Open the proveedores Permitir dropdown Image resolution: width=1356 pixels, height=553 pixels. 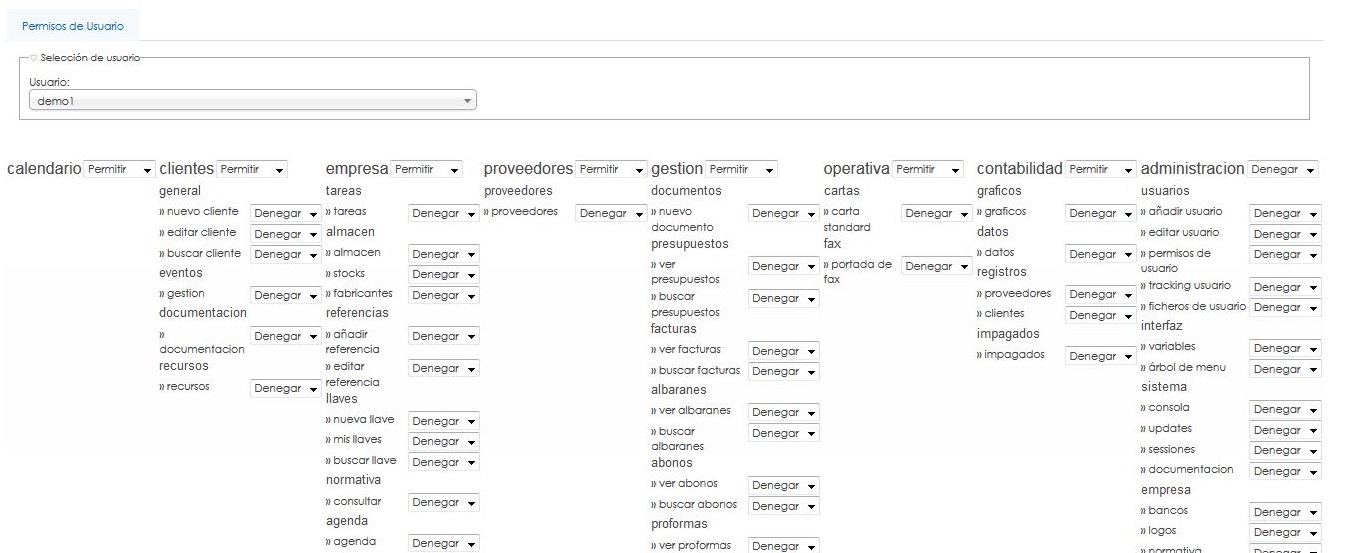pyautogui.click(x=610, y=170)
